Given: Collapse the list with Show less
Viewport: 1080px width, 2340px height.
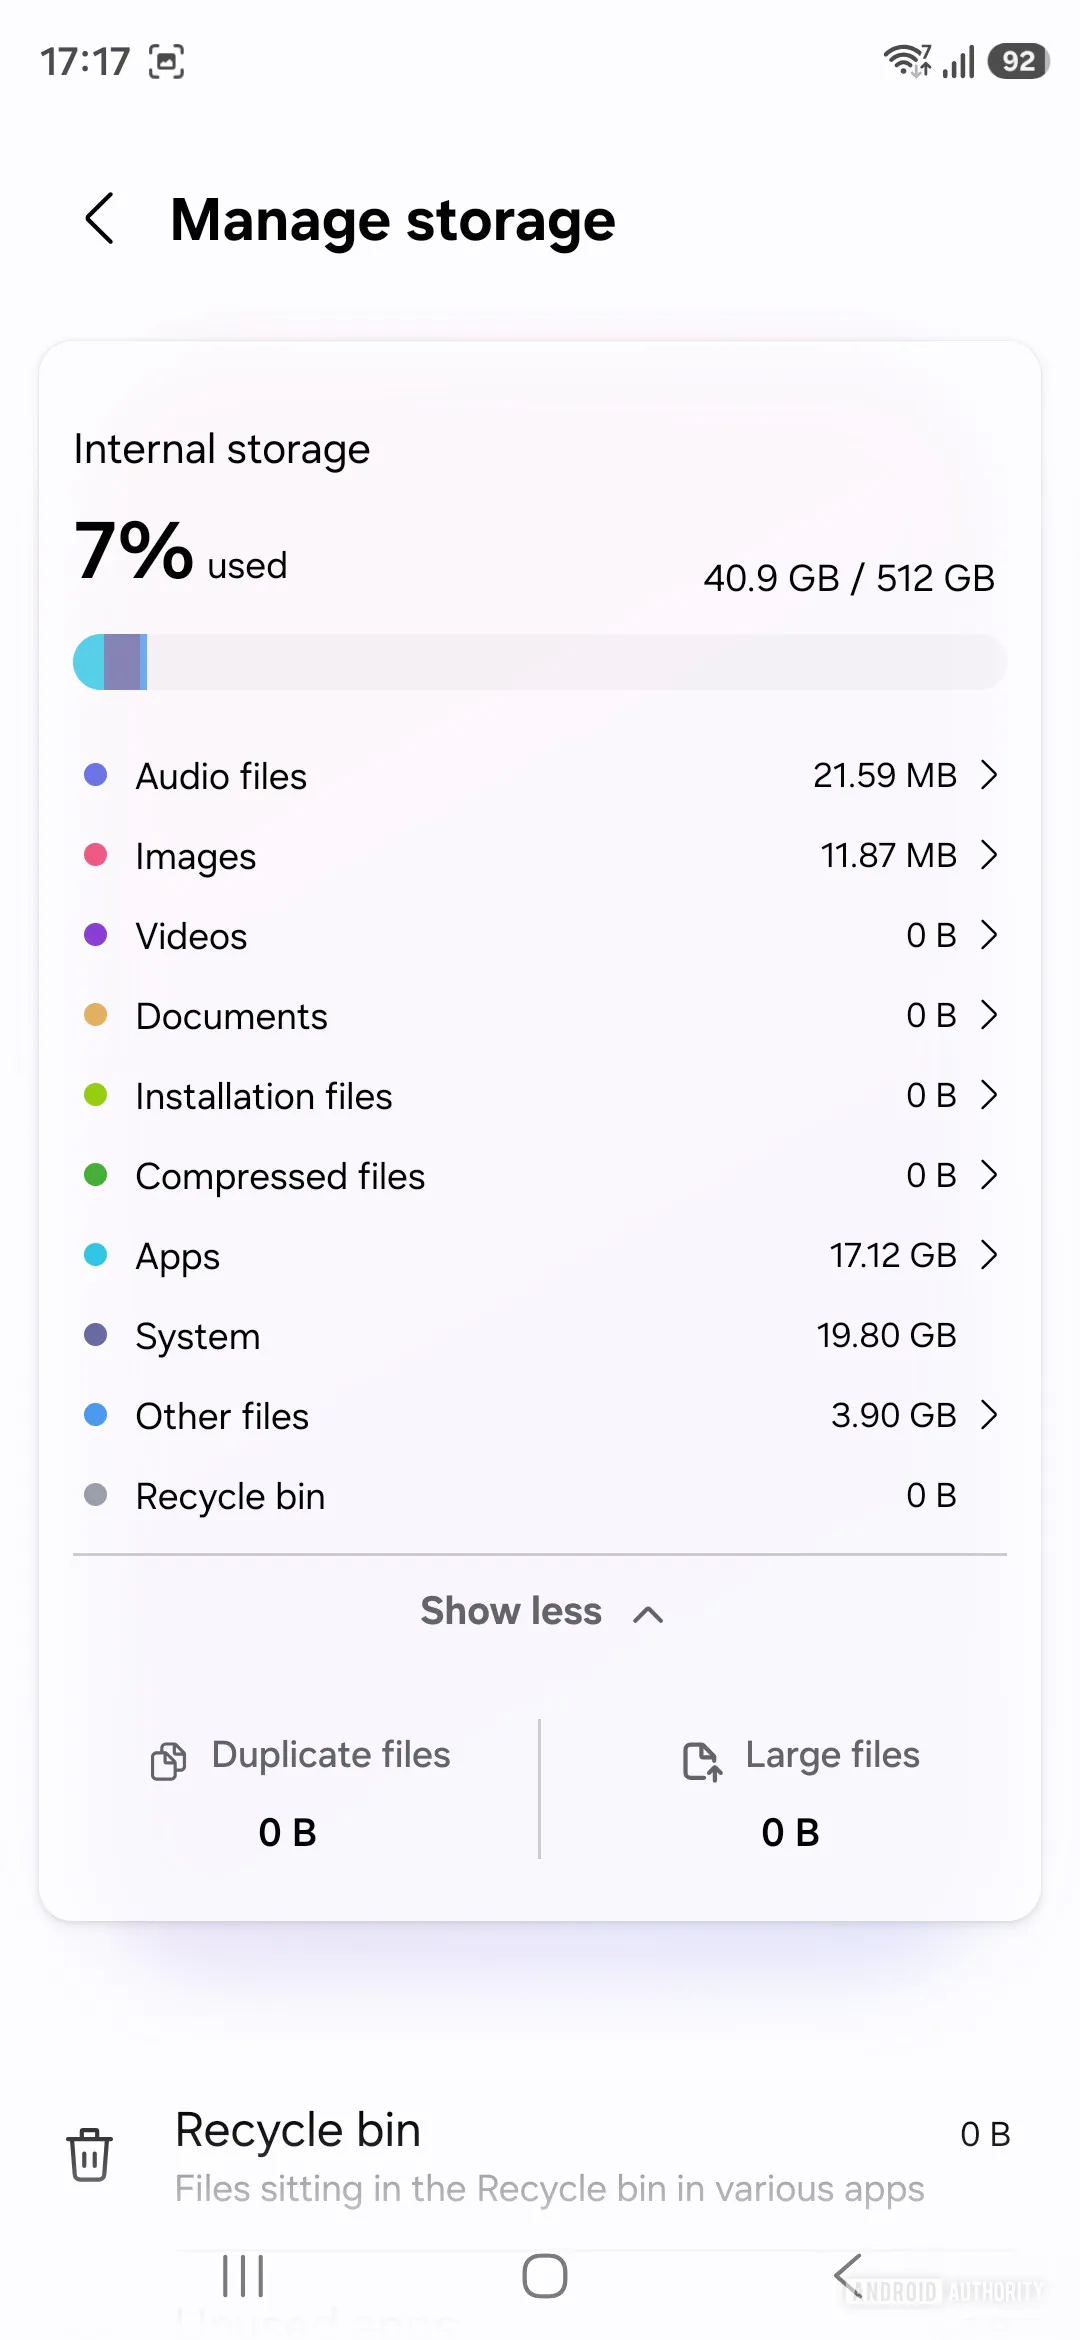Looking at the screenshot, I should point(540,1612).
